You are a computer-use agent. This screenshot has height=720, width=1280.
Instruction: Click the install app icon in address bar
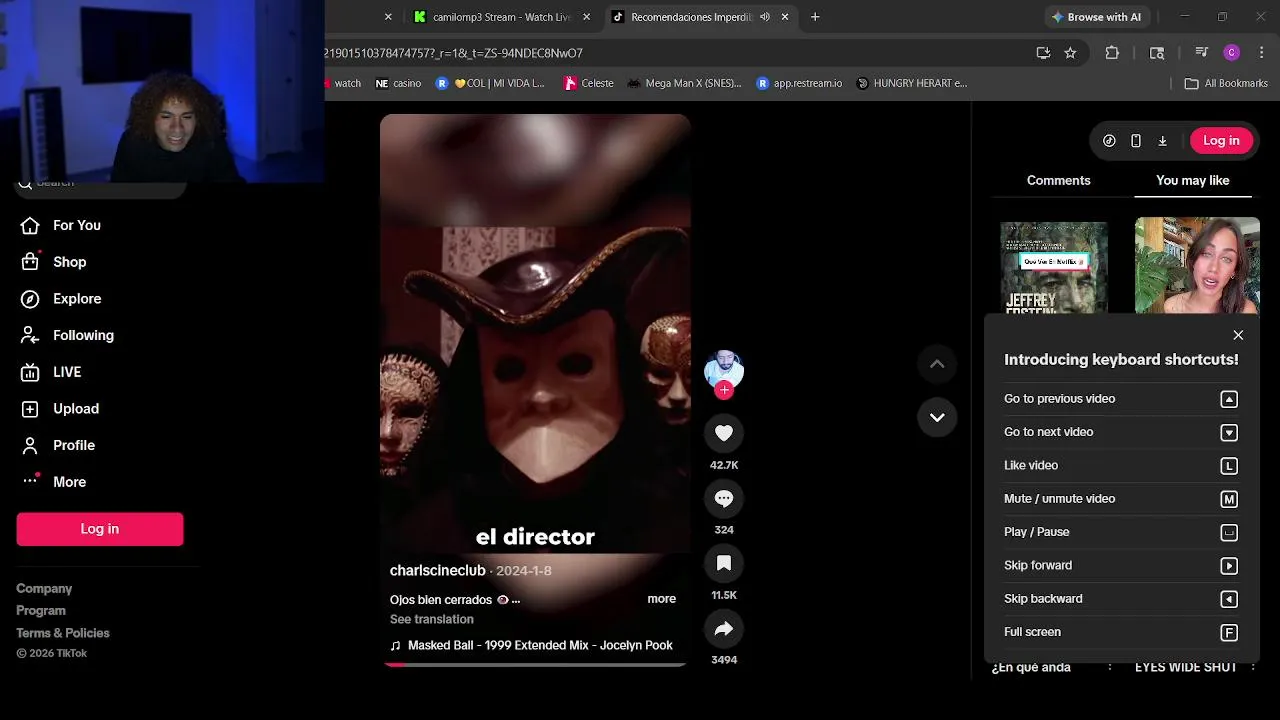coord(1043,53)
